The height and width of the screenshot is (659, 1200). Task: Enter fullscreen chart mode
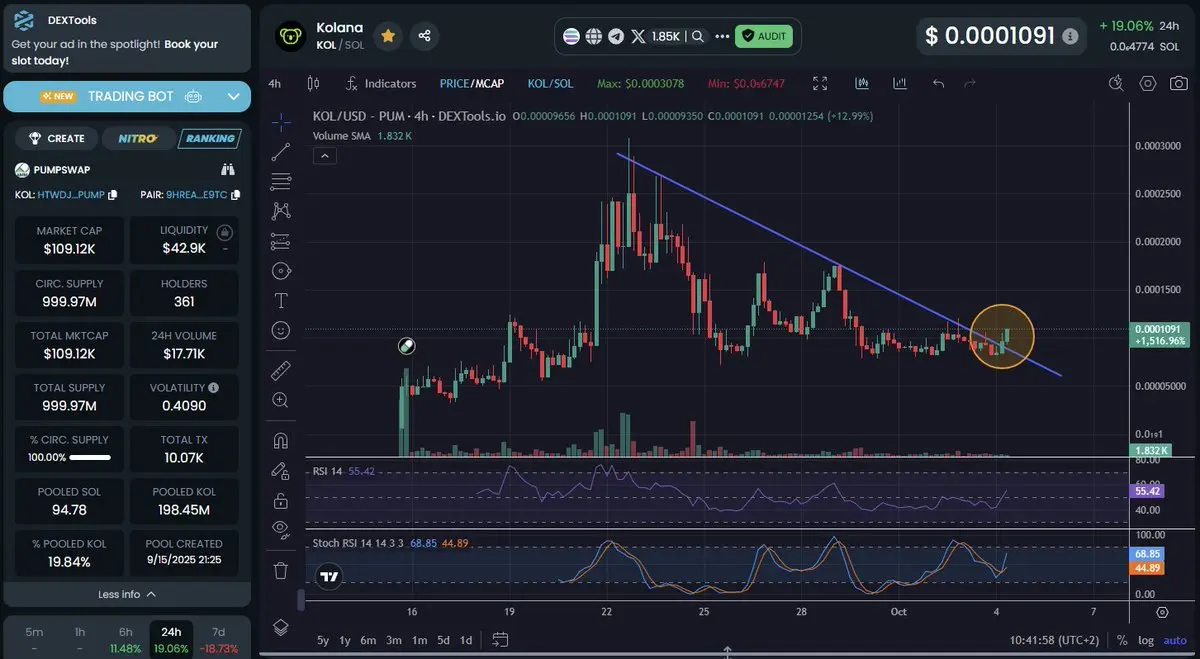click(820, 84)
